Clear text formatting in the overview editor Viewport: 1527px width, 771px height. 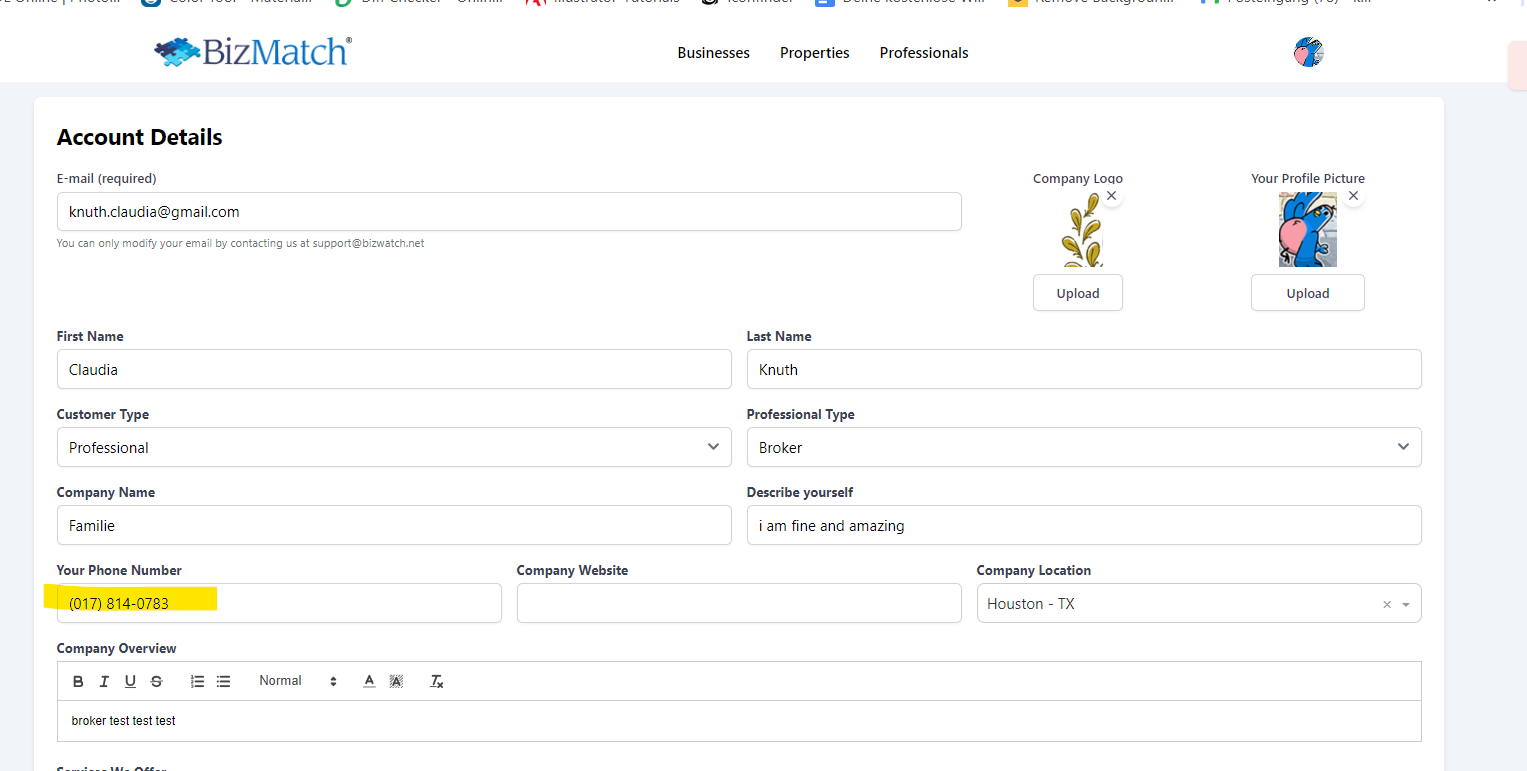point(436,681)
